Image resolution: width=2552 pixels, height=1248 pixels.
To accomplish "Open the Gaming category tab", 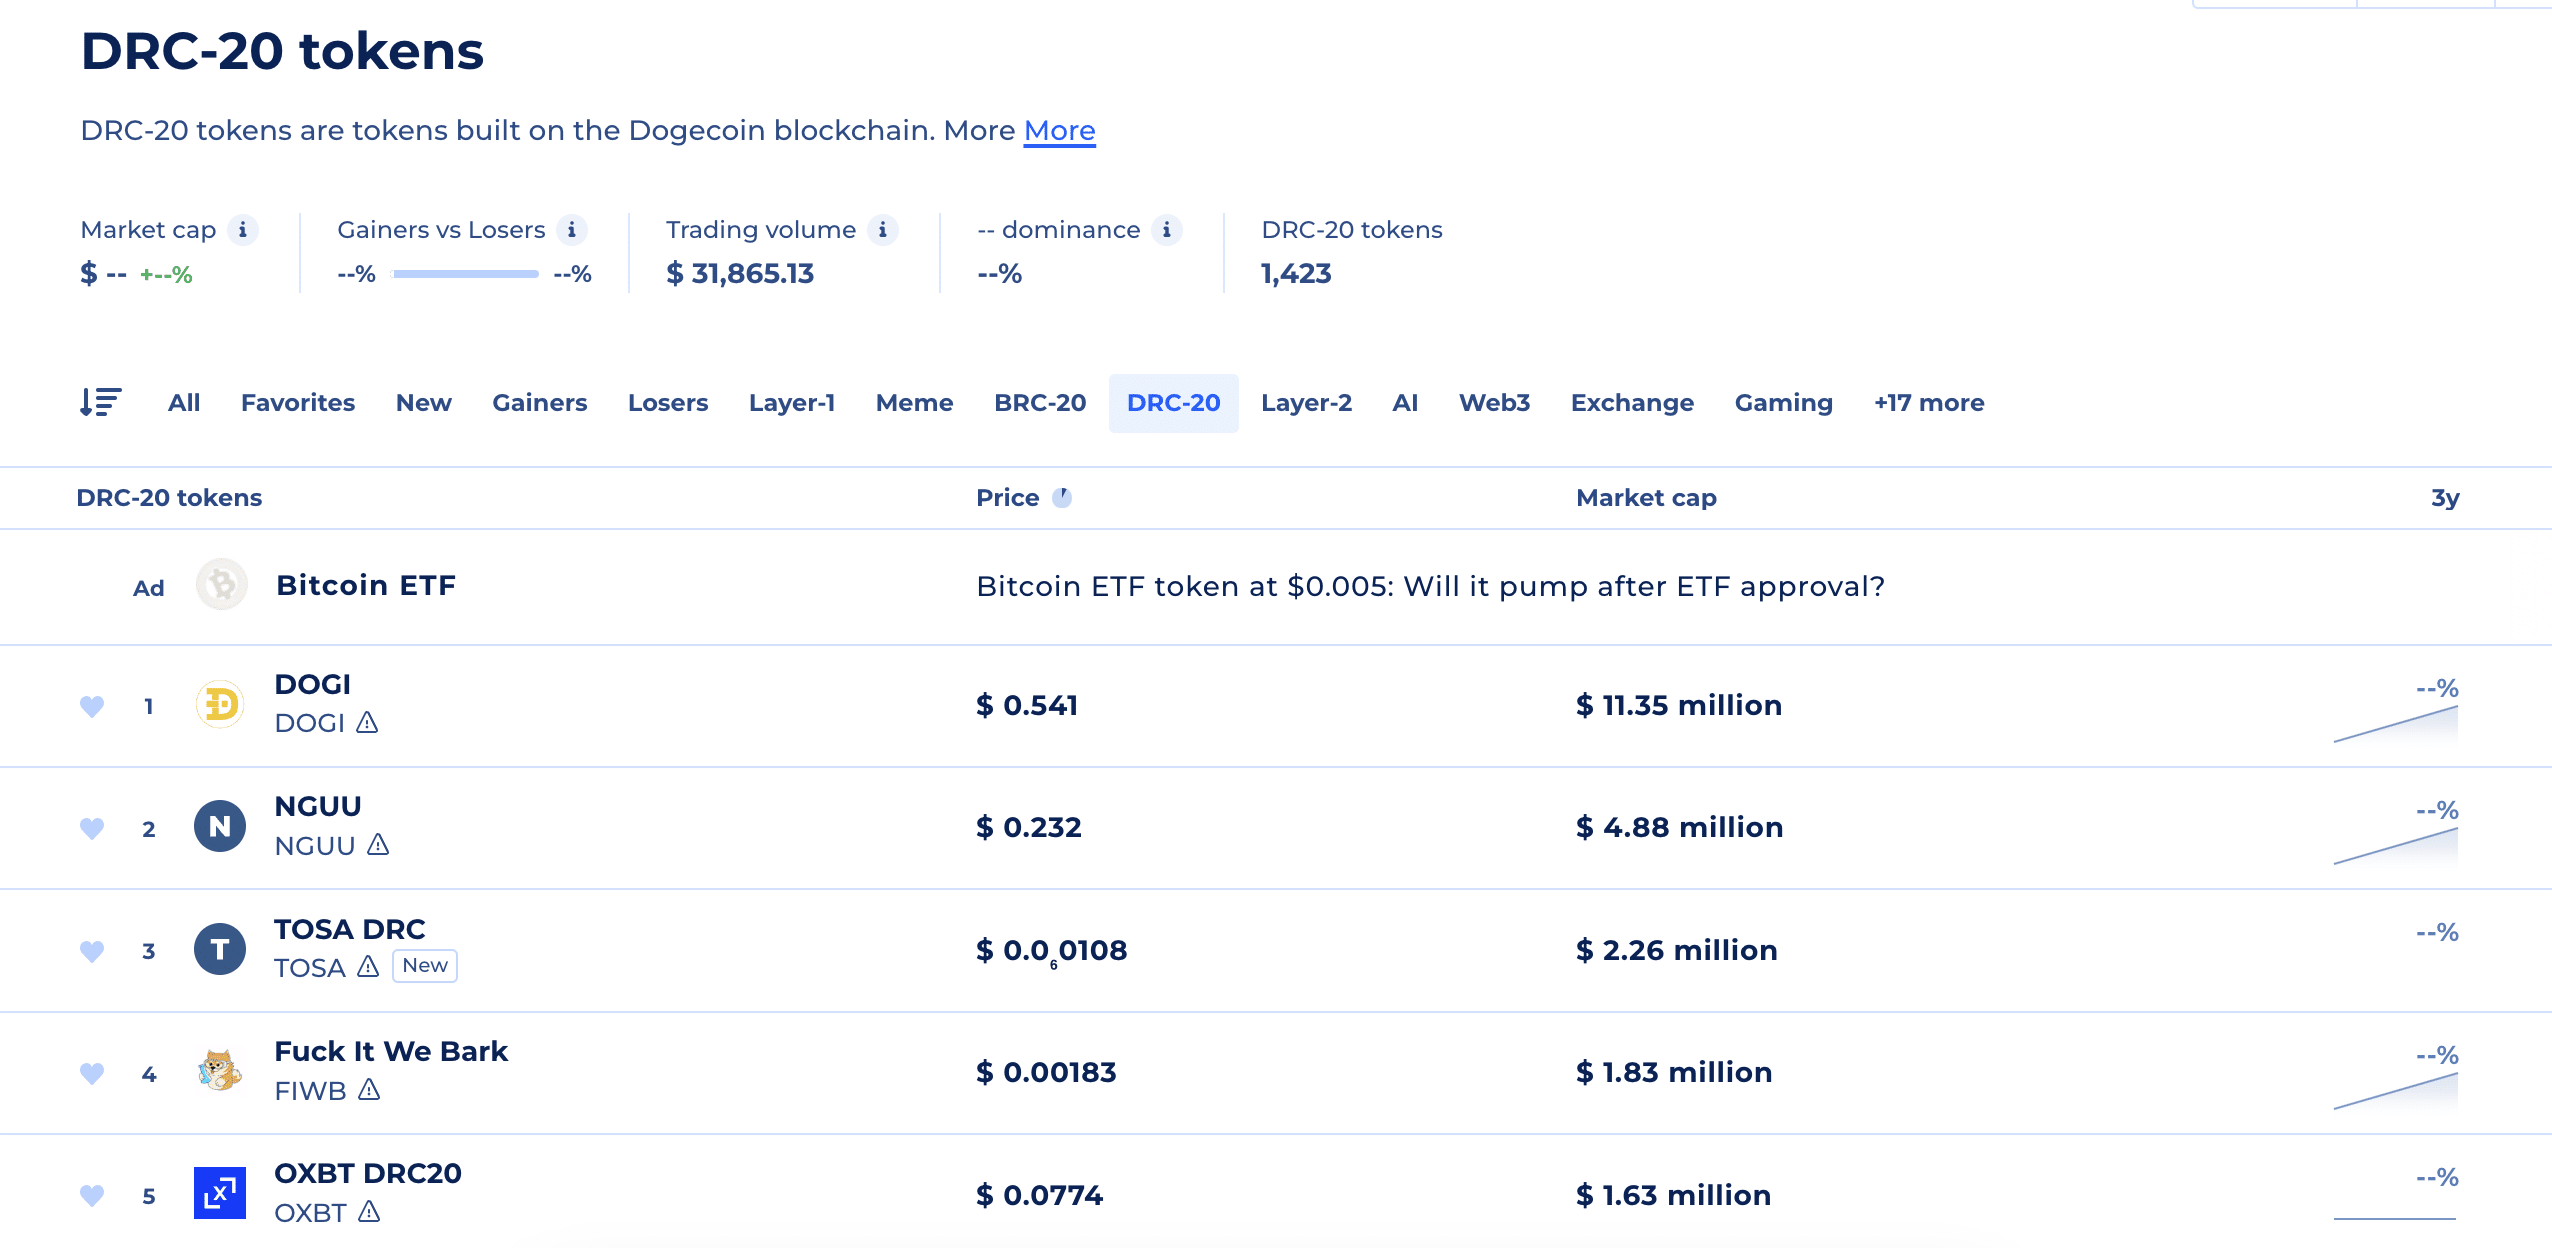I will click(x=1784, y=403).
